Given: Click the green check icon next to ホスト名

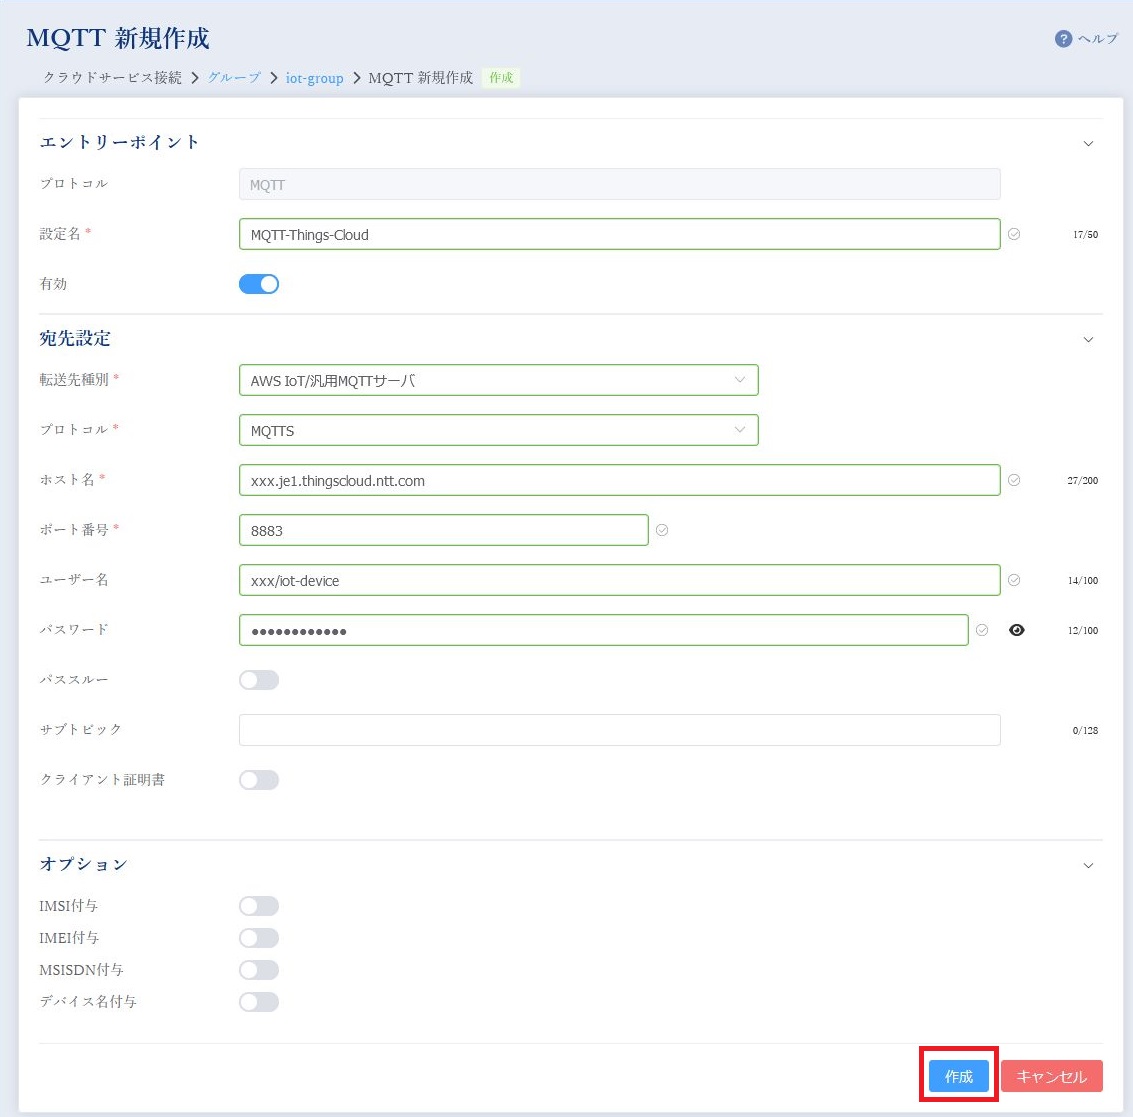Looking at the screenshot, I should [x=1013, y=480].
